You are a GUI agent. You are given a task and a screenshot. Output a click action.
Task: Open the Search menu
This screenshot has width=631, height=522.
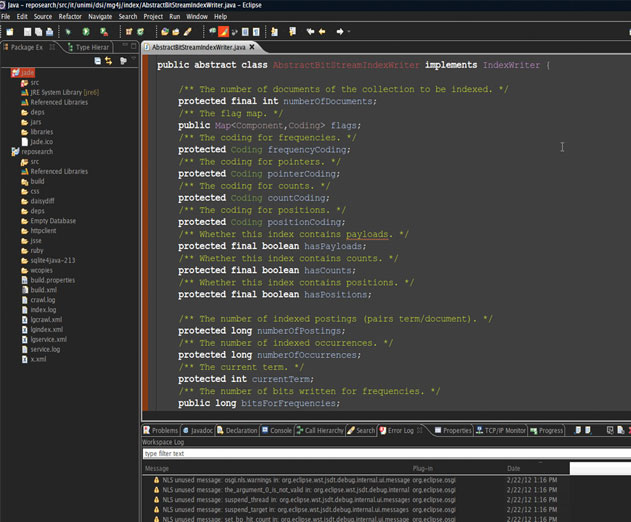pyautogui.click(x=128, y=17)
